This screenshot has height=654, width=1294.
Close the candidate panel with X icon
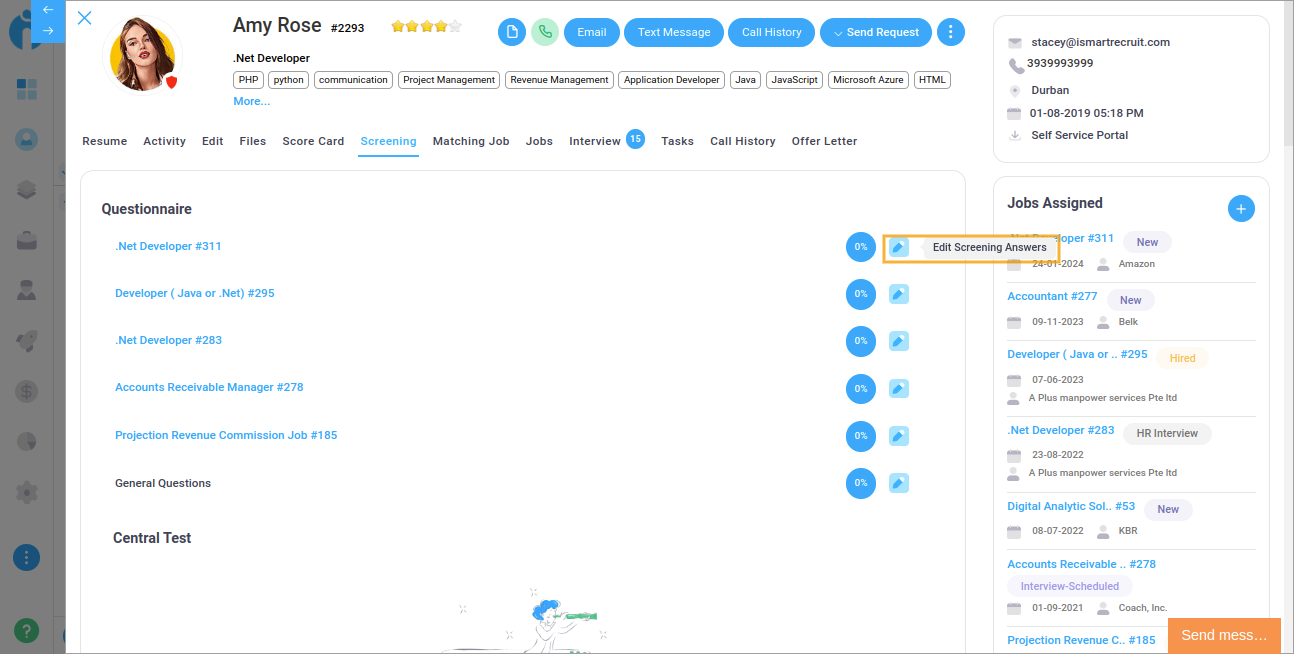[x=85, y=18]
